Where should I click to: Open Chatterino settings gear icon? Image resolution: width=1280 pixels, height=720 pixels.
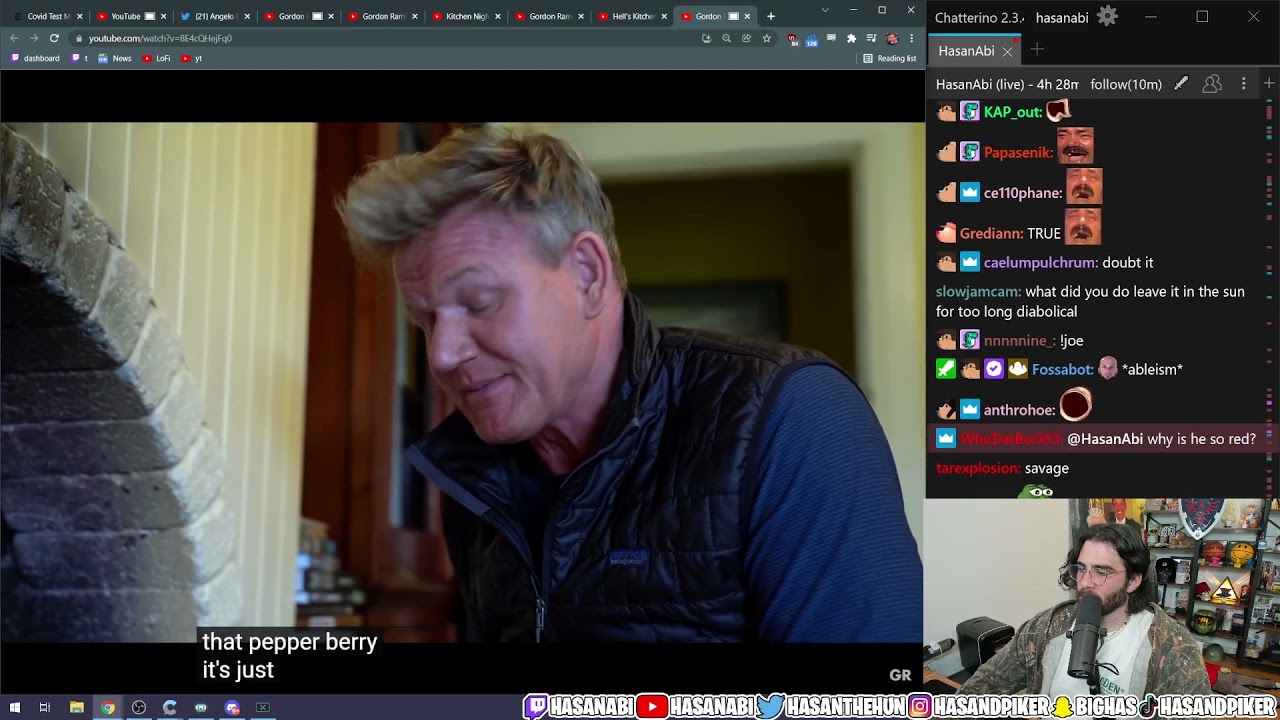click(x=1107, y=17)
